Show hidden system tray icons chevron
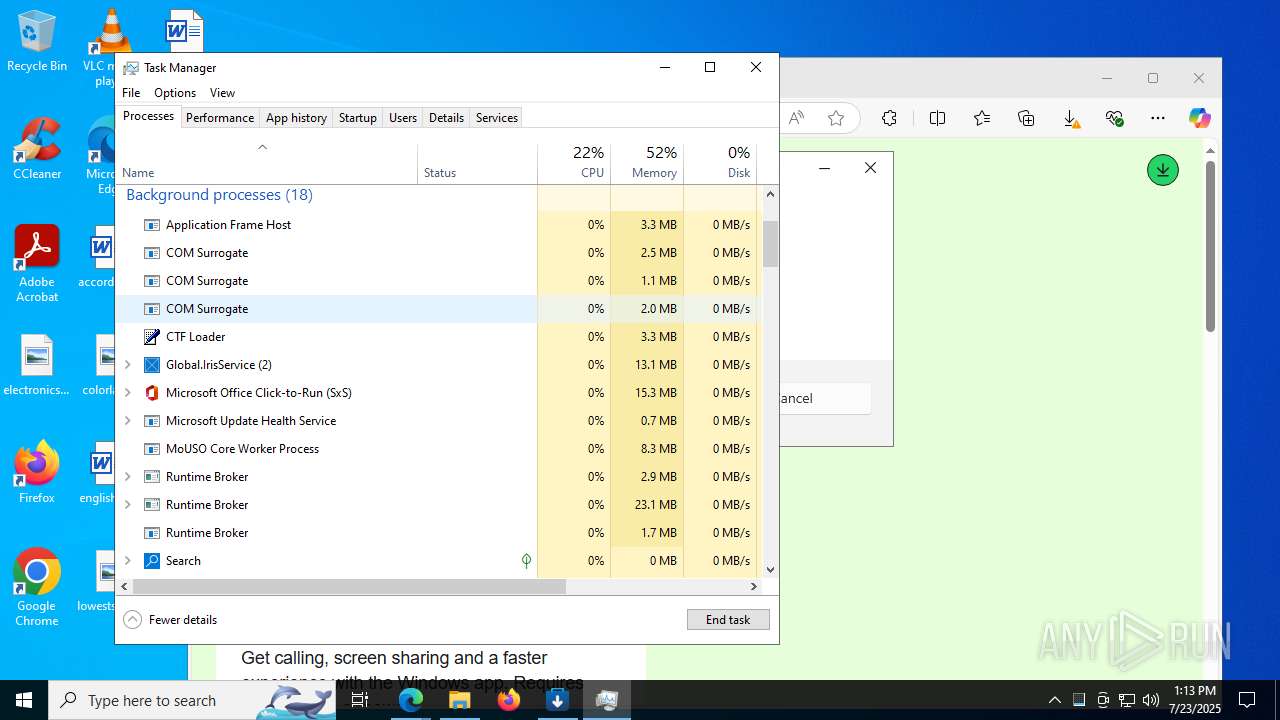This screenshot has width=1280, height=720. pos(1054,700)
